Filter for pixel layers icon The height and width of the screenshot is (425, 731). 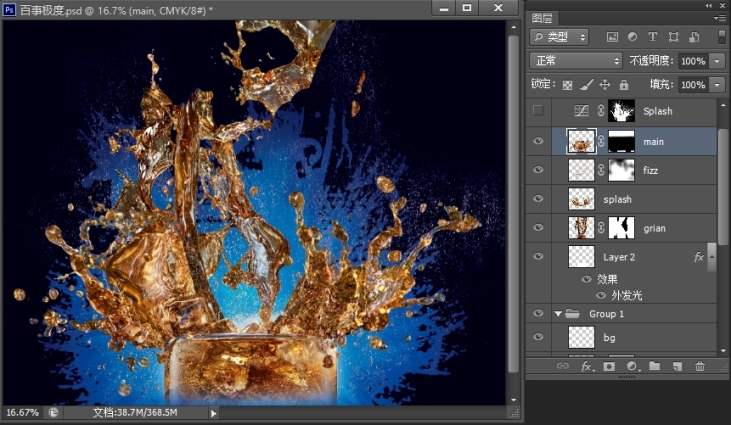coord(612,37)
